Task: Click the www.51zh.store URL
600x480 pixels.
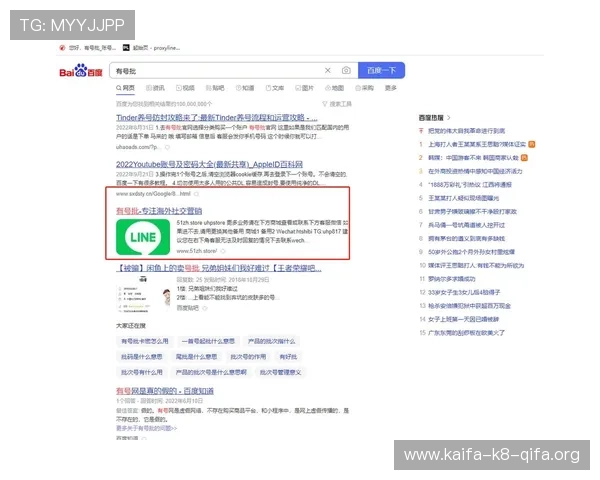Action: tap(197, 251)
